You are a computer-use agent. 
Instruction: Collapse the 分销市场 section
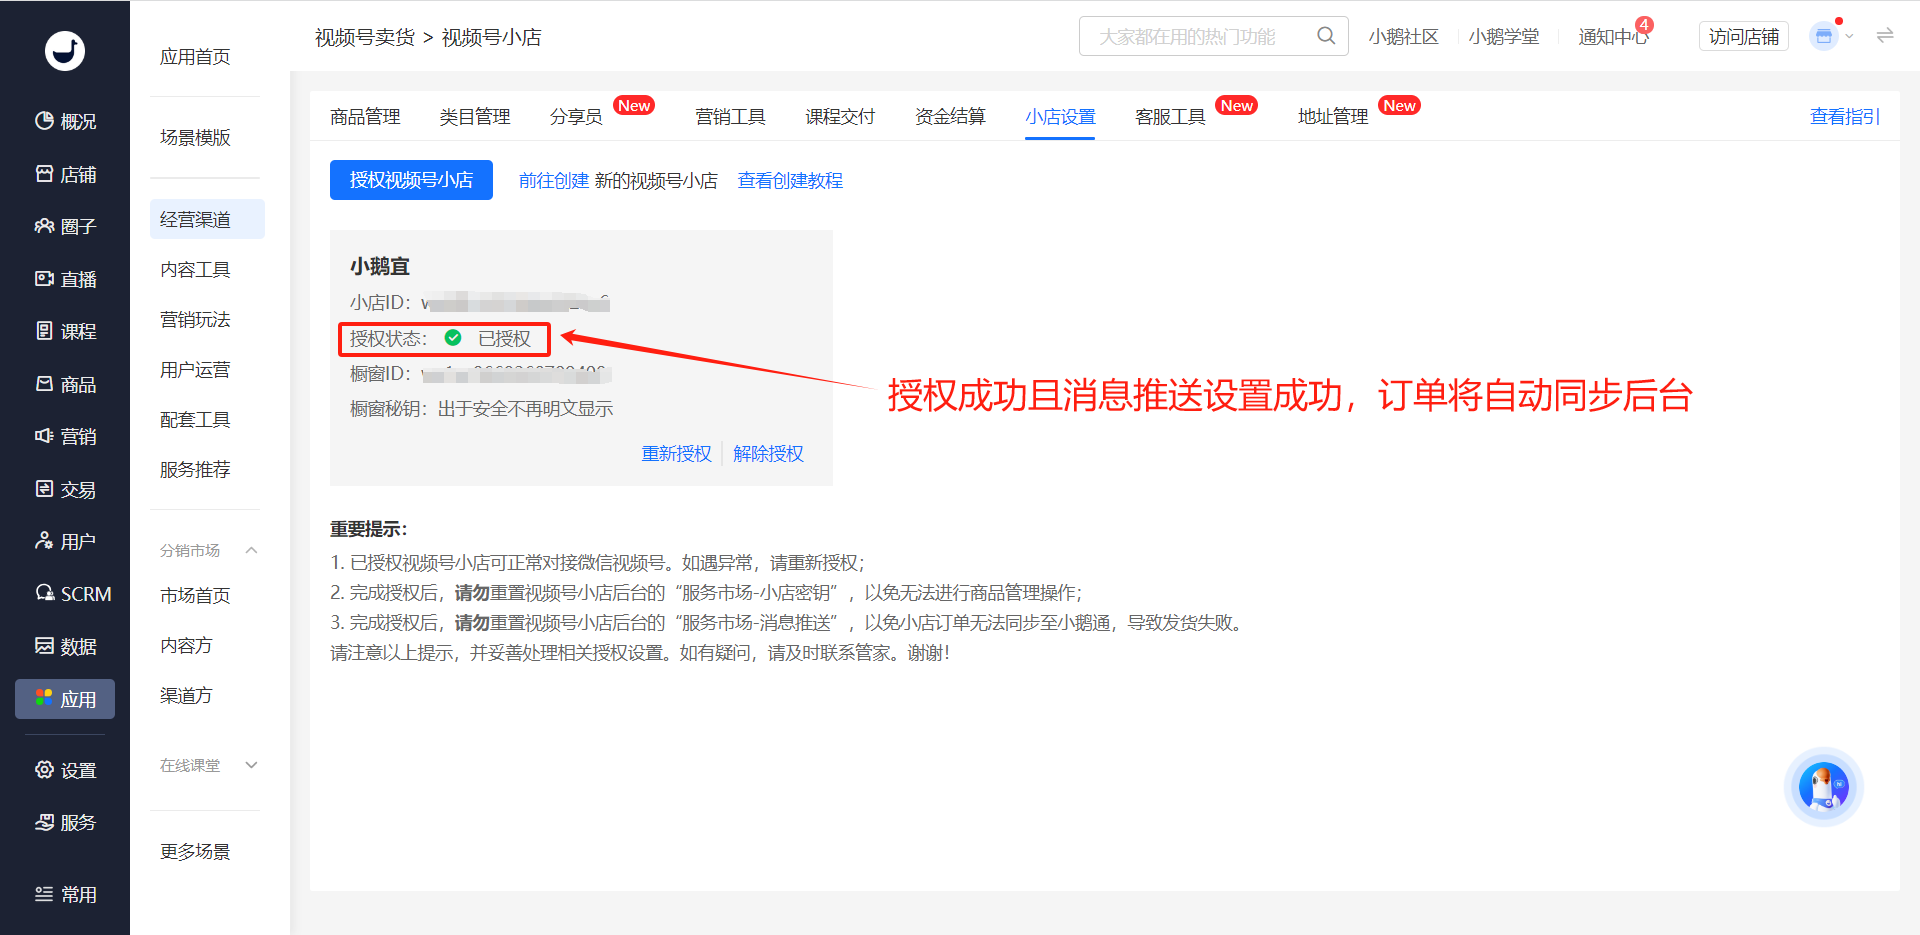[251, 550]
